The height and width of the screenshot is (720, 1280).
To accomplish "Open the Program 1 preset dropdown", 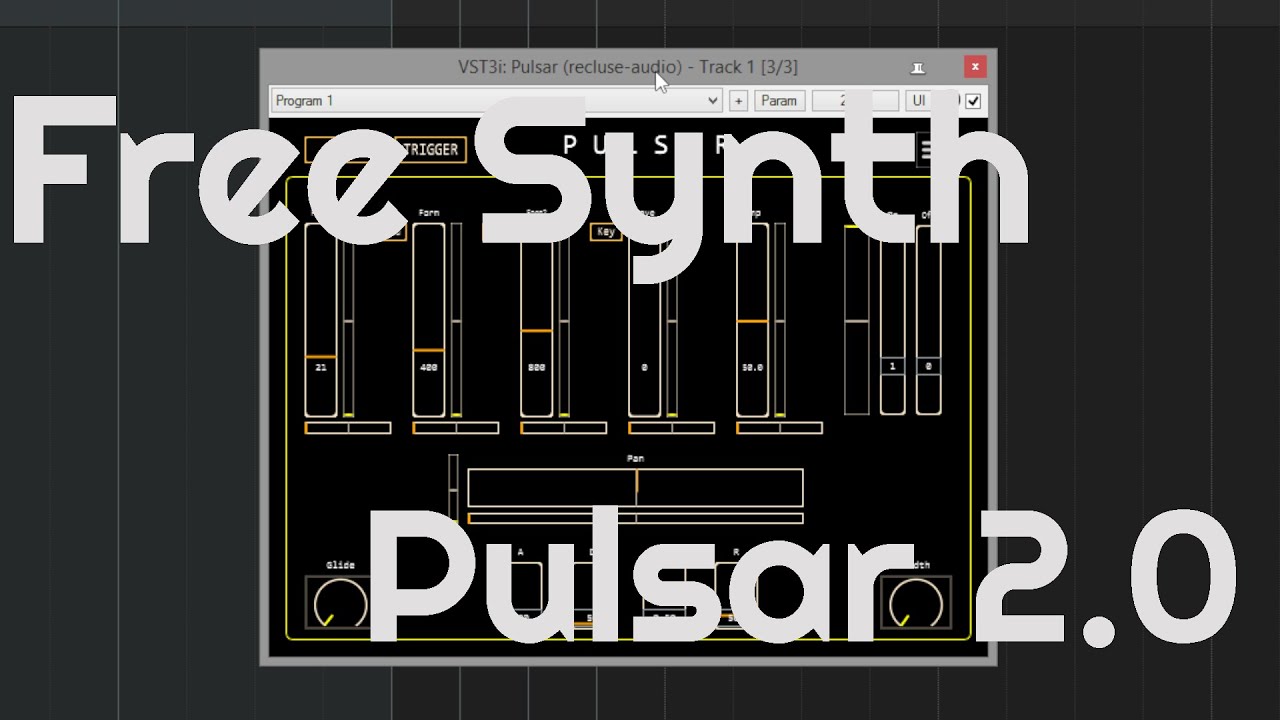I will [496, 101].
